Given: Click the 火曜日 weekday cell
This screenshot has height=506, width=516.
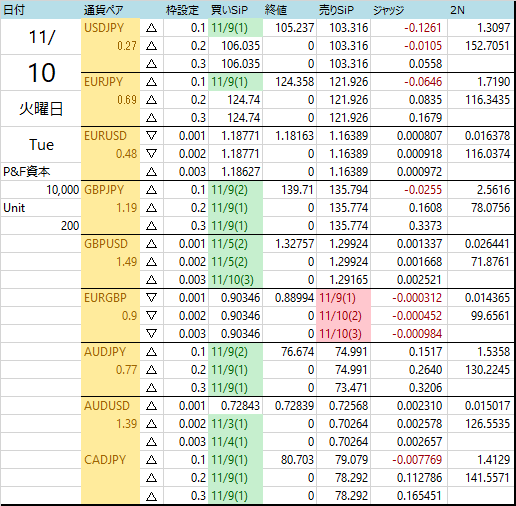Looking at the screenshot, I should click(x=41, y=109).
